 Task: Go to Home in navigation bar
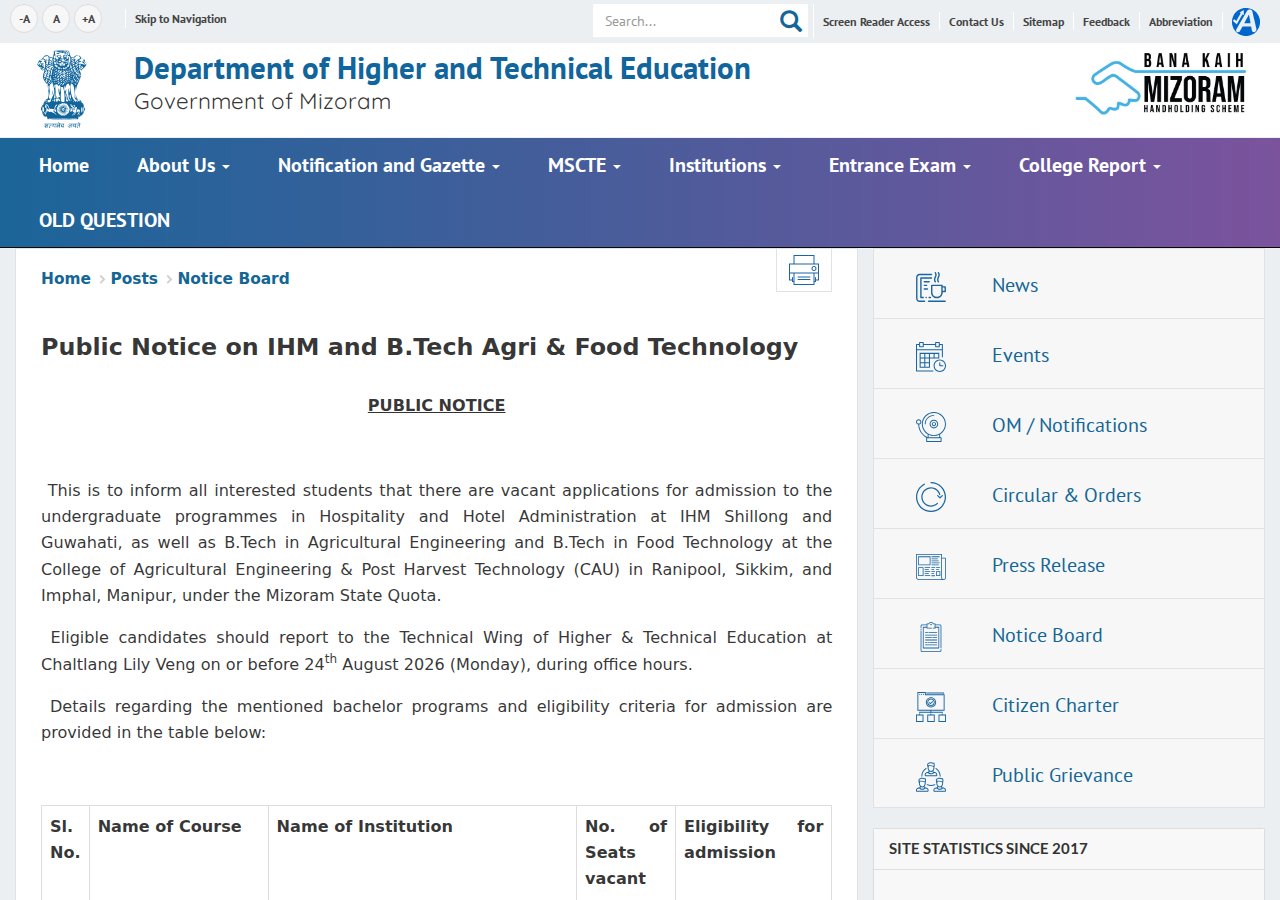64,166
